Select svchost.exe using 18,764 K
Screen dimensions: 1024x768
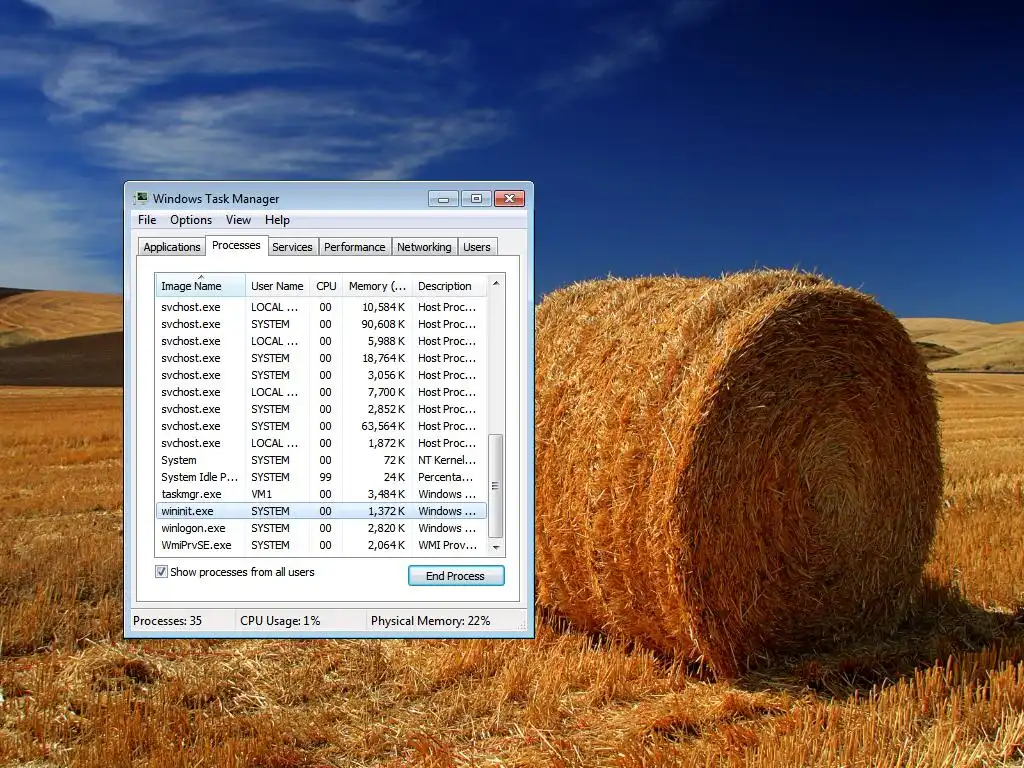(321, 359)
